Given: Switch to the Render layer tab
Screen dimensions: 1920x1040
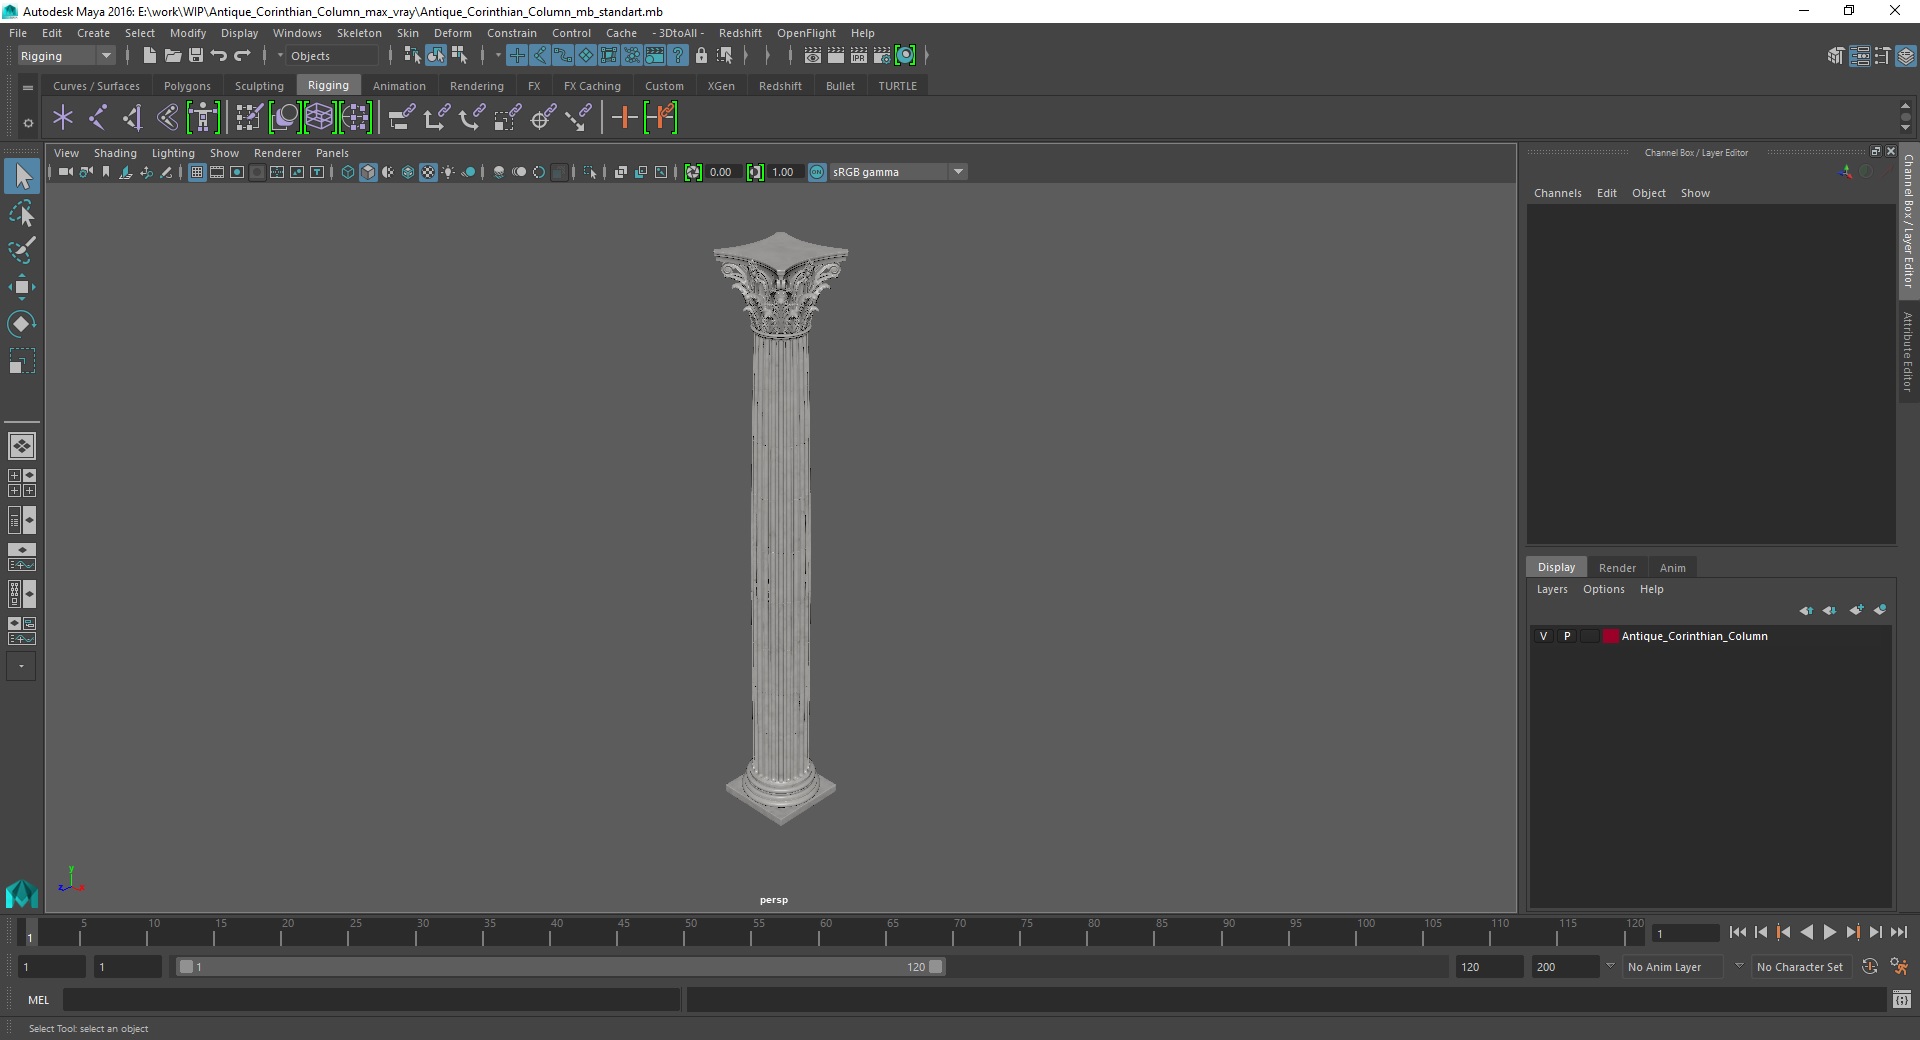Looking at the screenshot, I should (1617, 567).
